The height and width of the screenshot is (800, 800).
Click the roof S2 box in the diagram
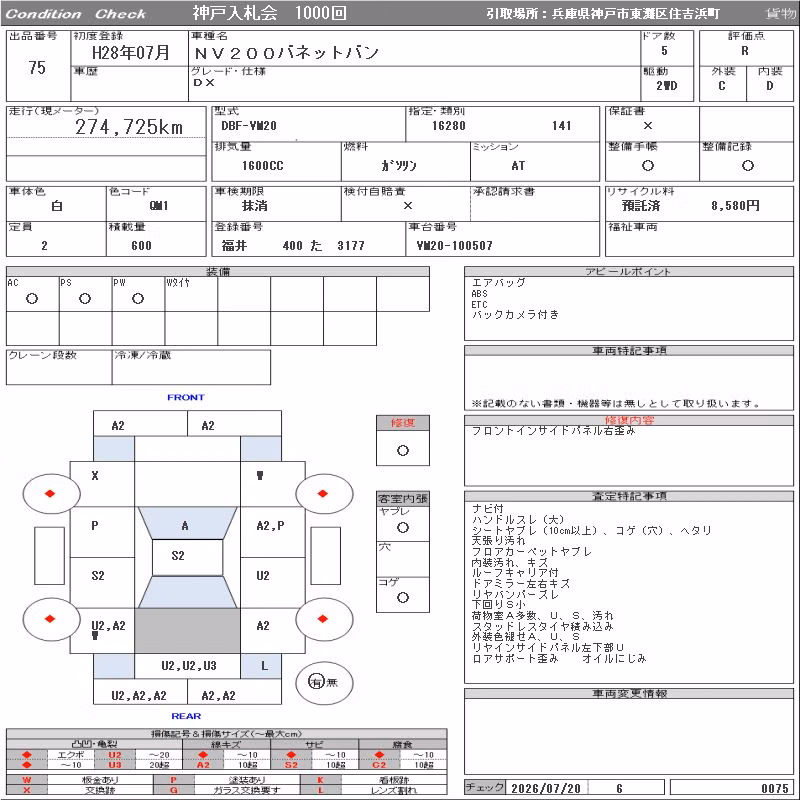(x=187, y=557)
